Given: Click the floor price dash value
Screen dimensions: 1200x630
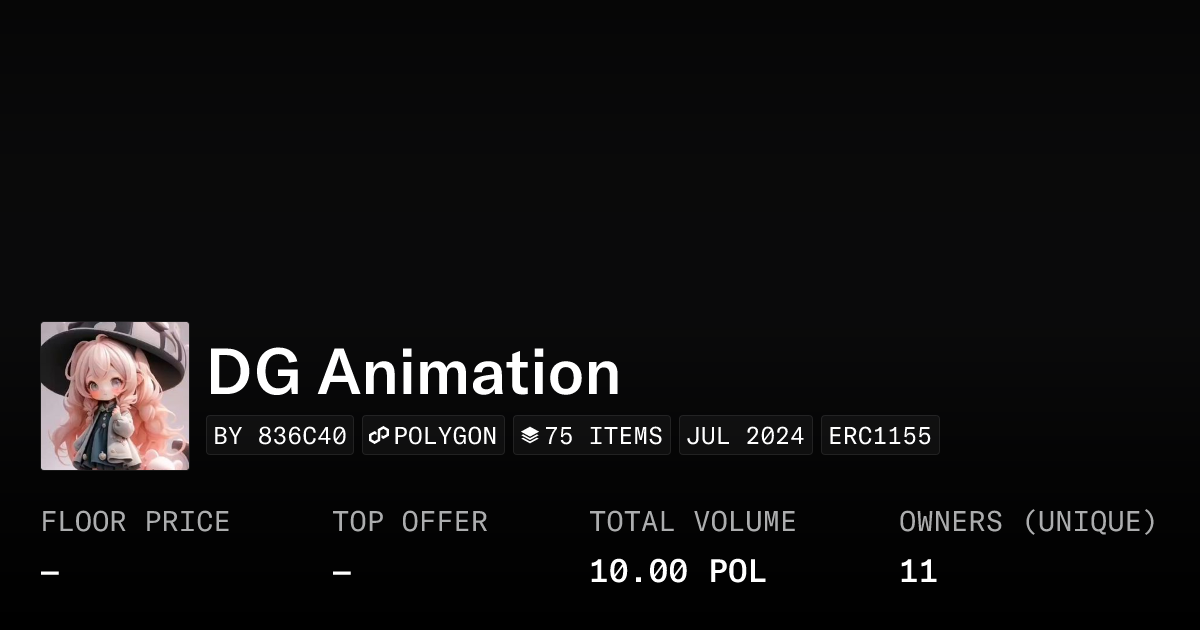Looking at the screenshot, I should (x=50, y=573).
